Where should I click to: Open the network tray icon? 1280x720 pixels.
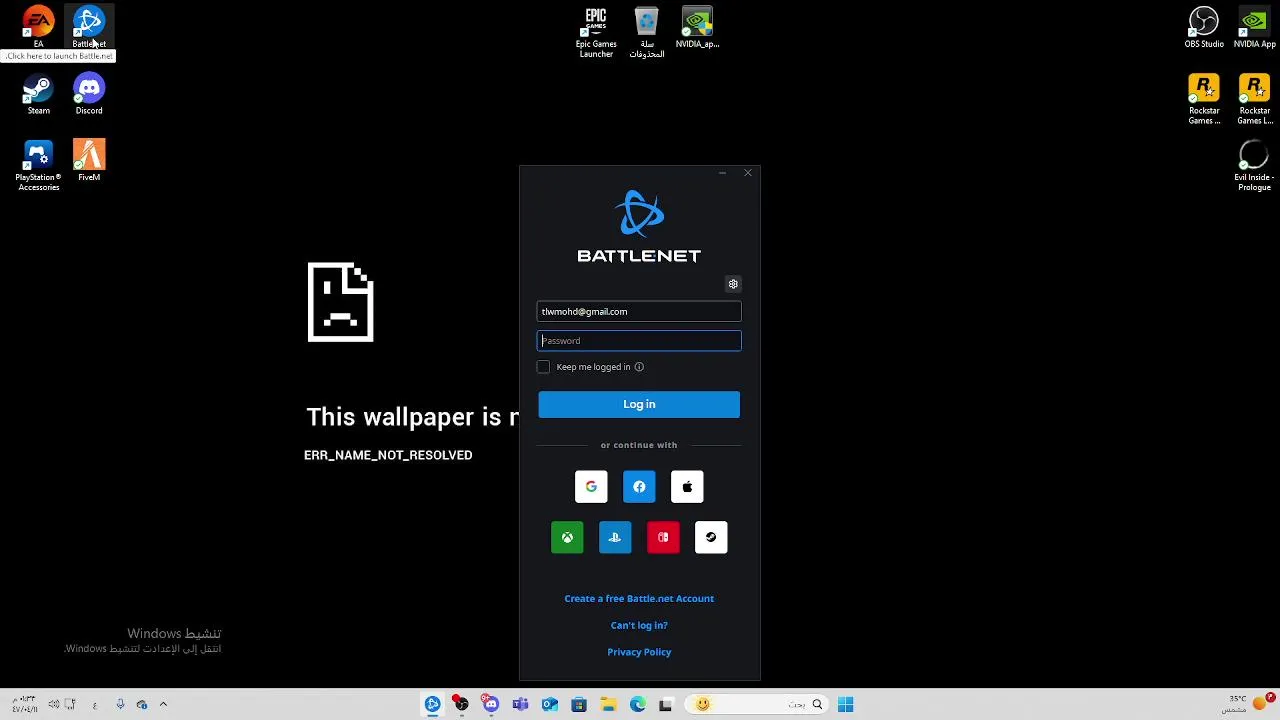(70, 704)
